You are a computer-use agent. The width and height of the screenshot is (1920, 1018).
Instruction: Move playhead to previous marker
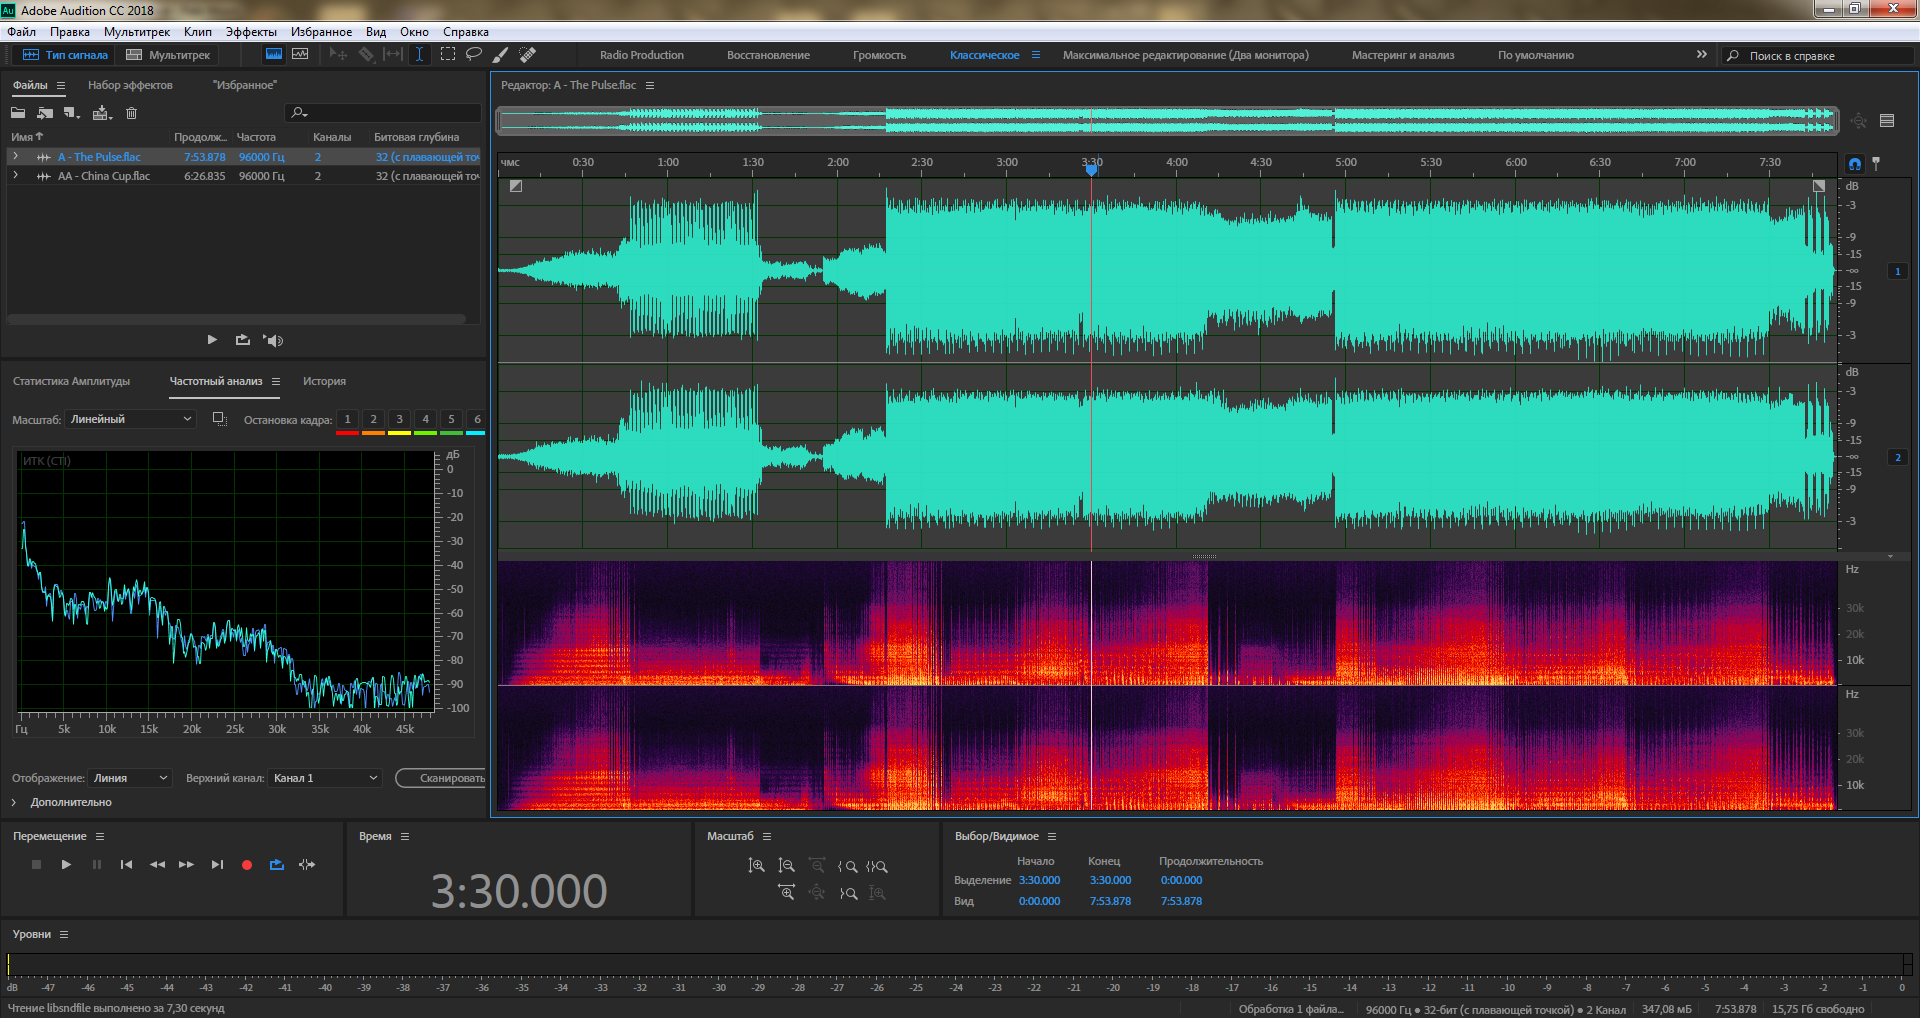126,865
